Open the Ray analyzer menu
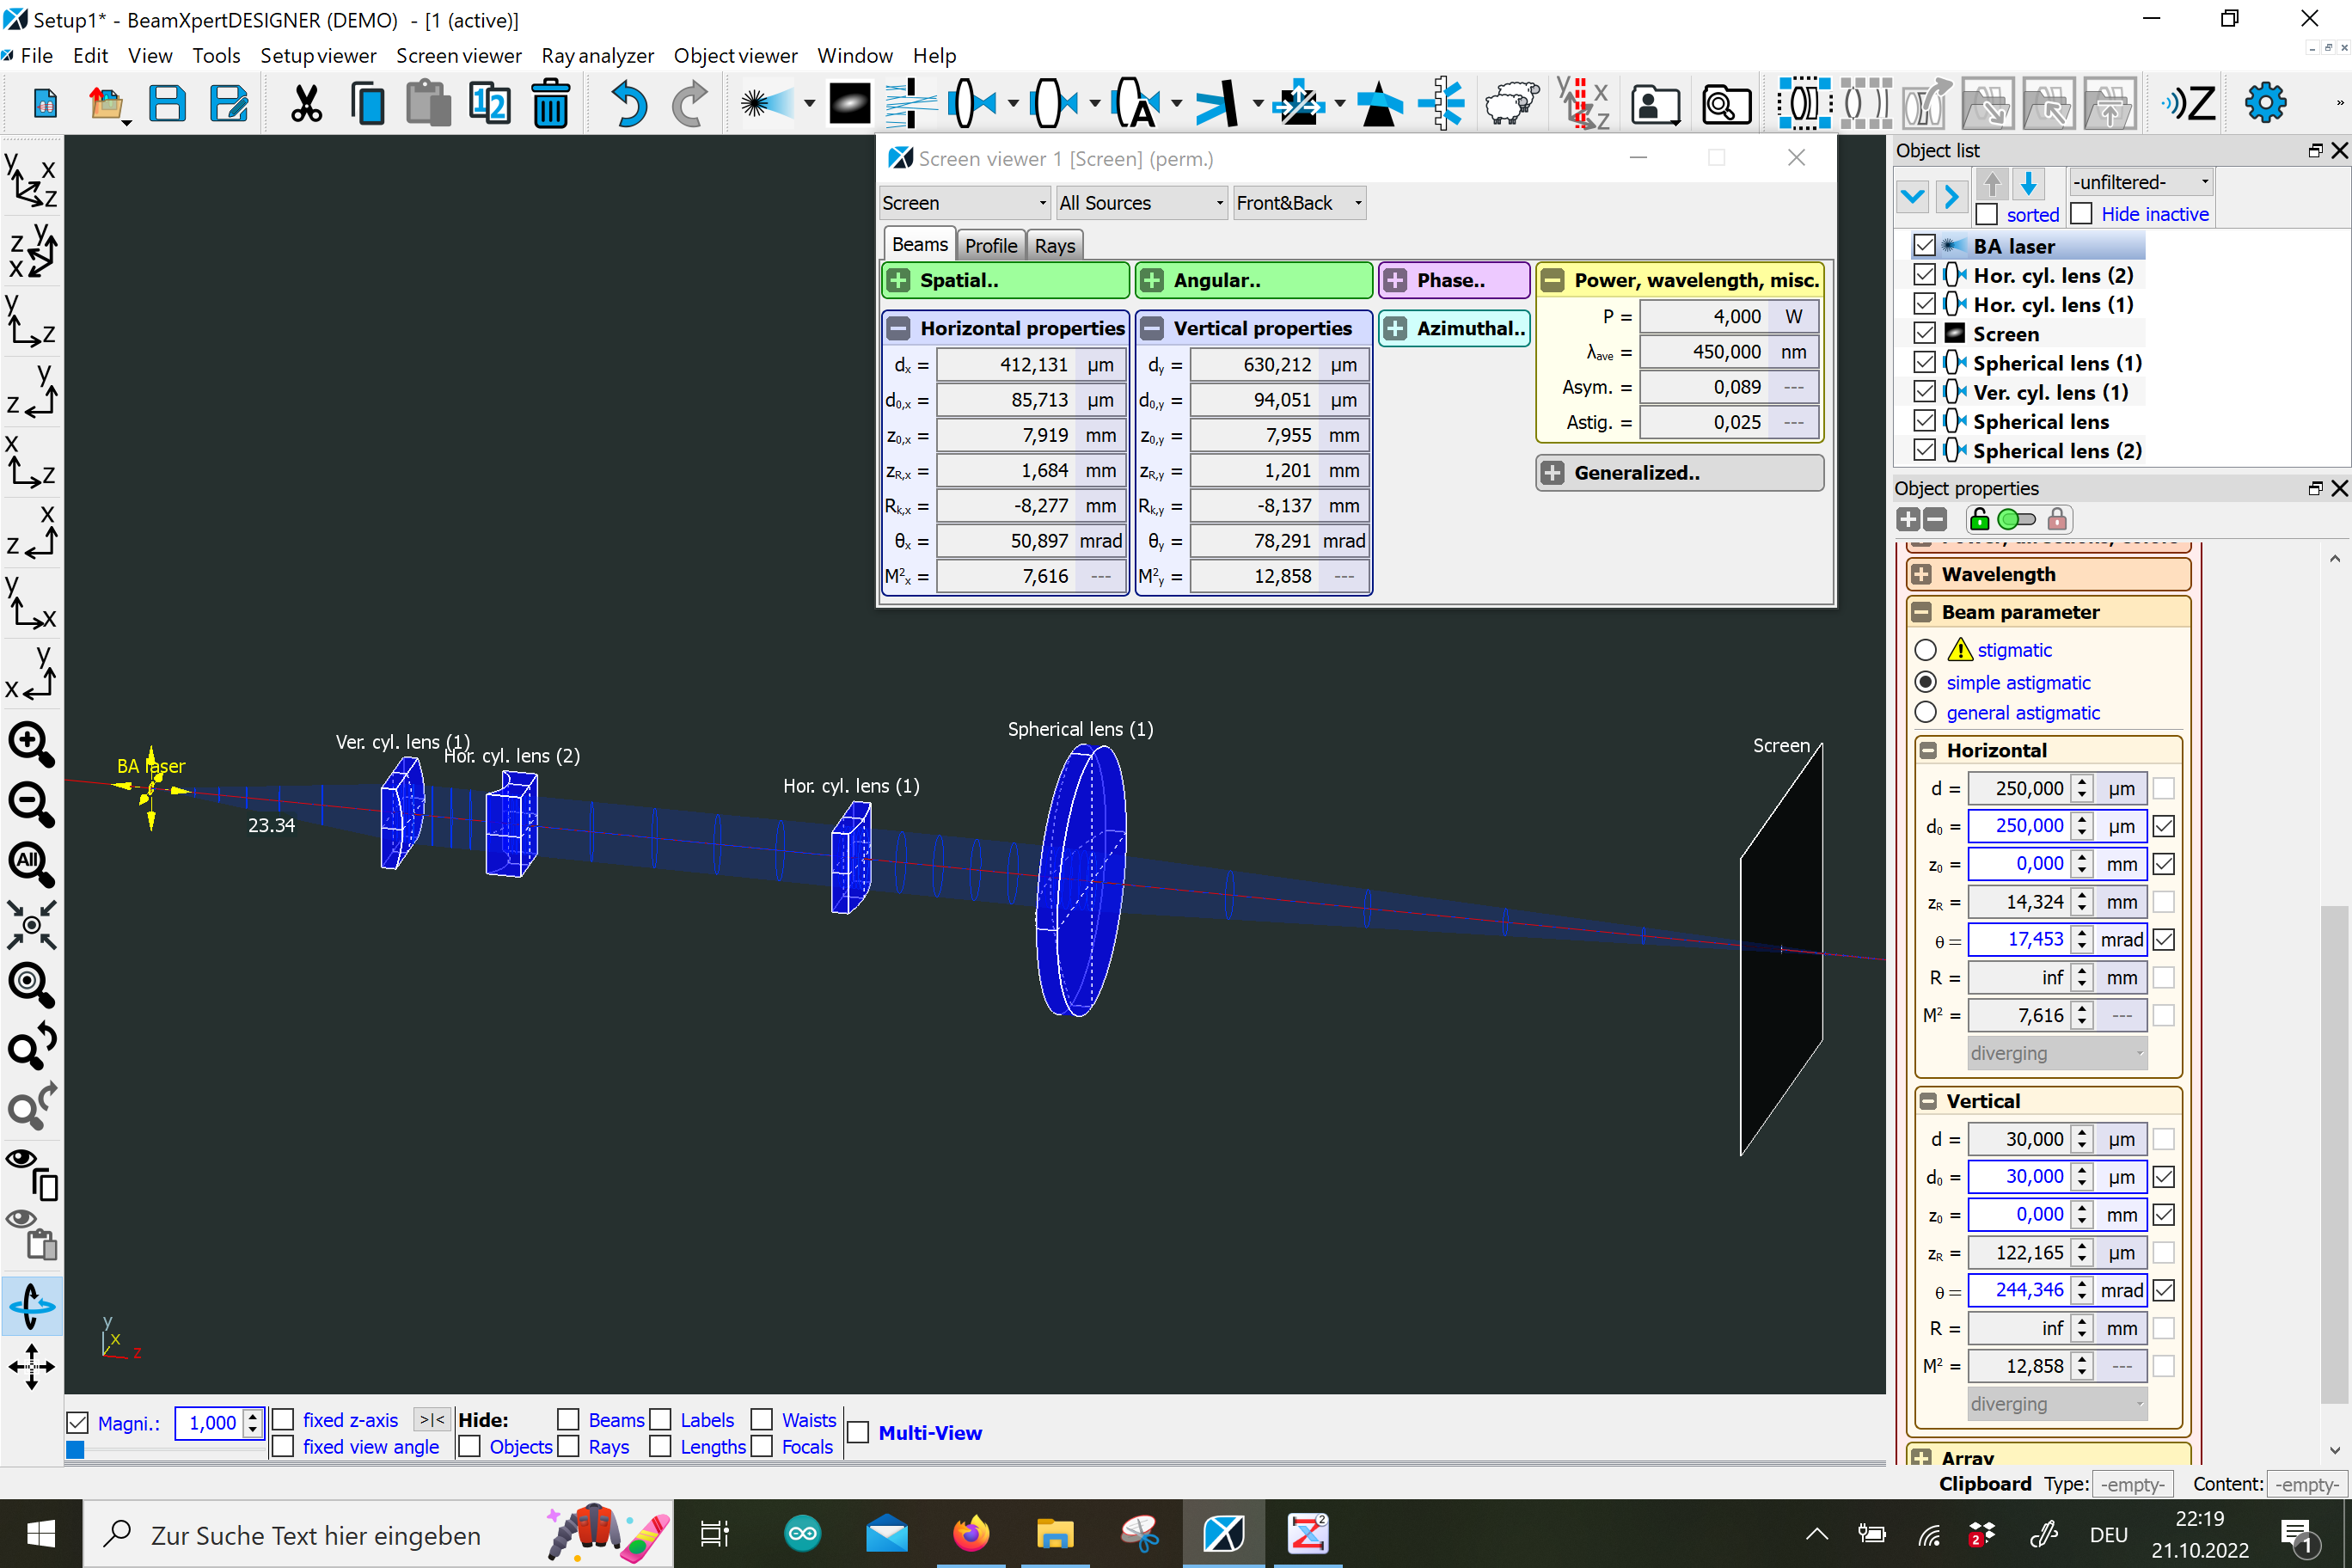 [597, 56]
